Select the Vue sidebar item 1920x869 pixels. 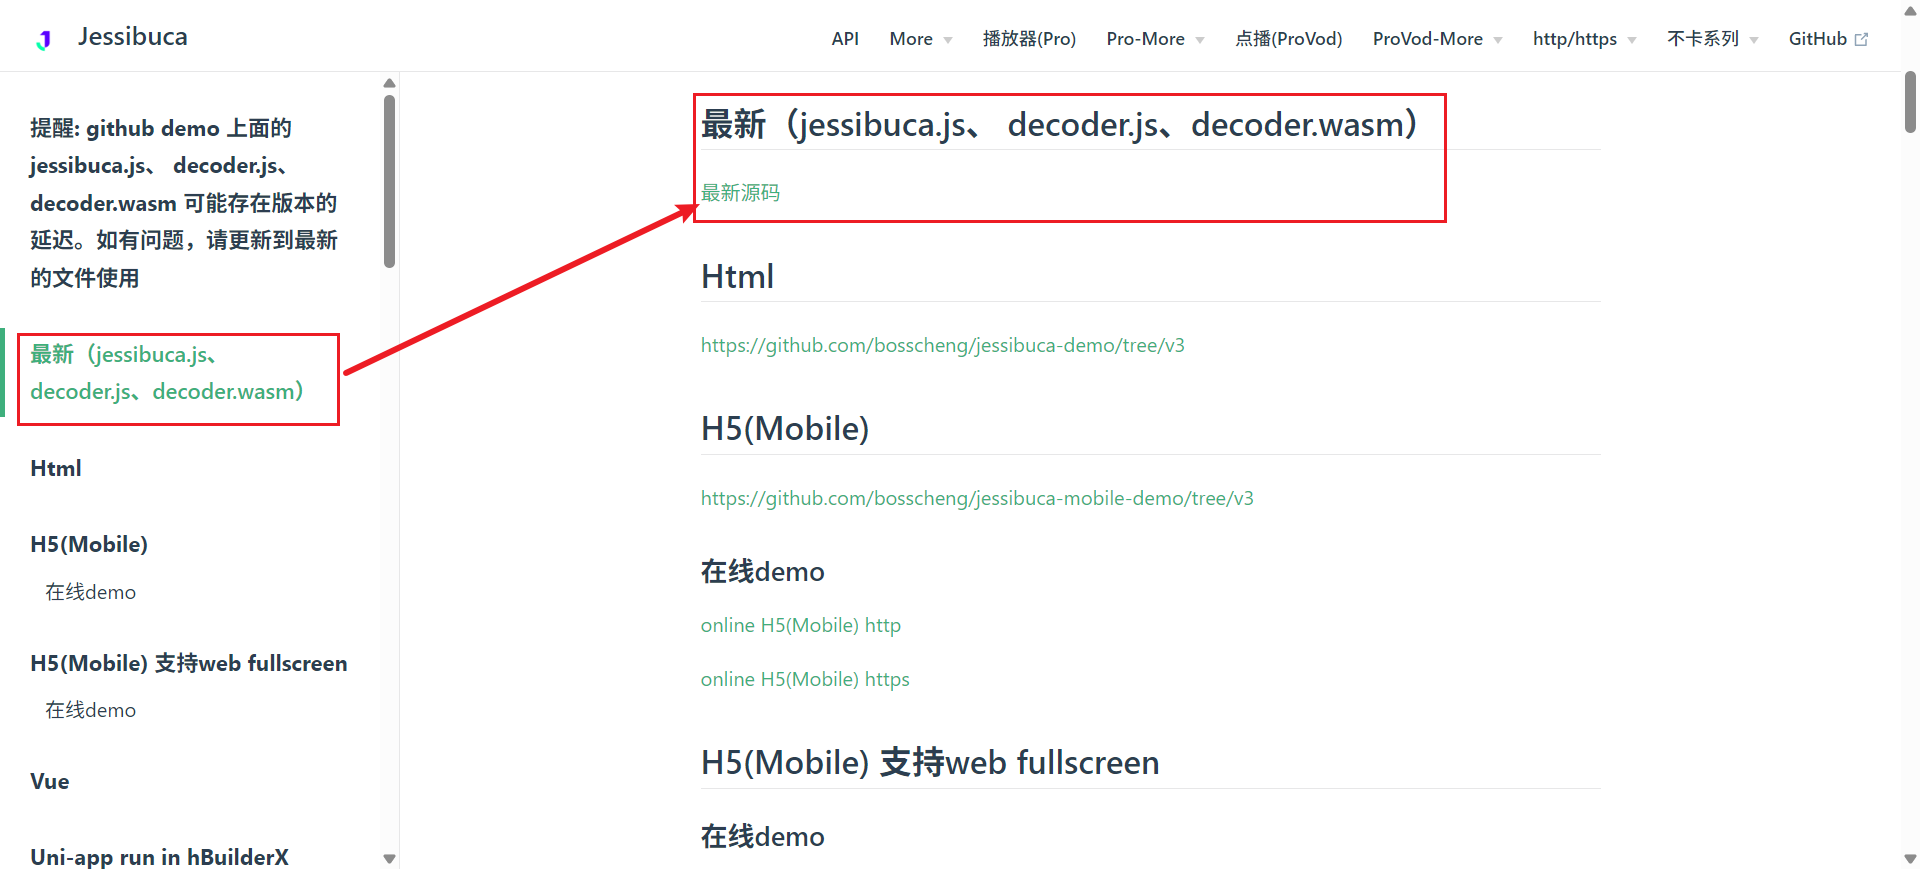(50, 781)
